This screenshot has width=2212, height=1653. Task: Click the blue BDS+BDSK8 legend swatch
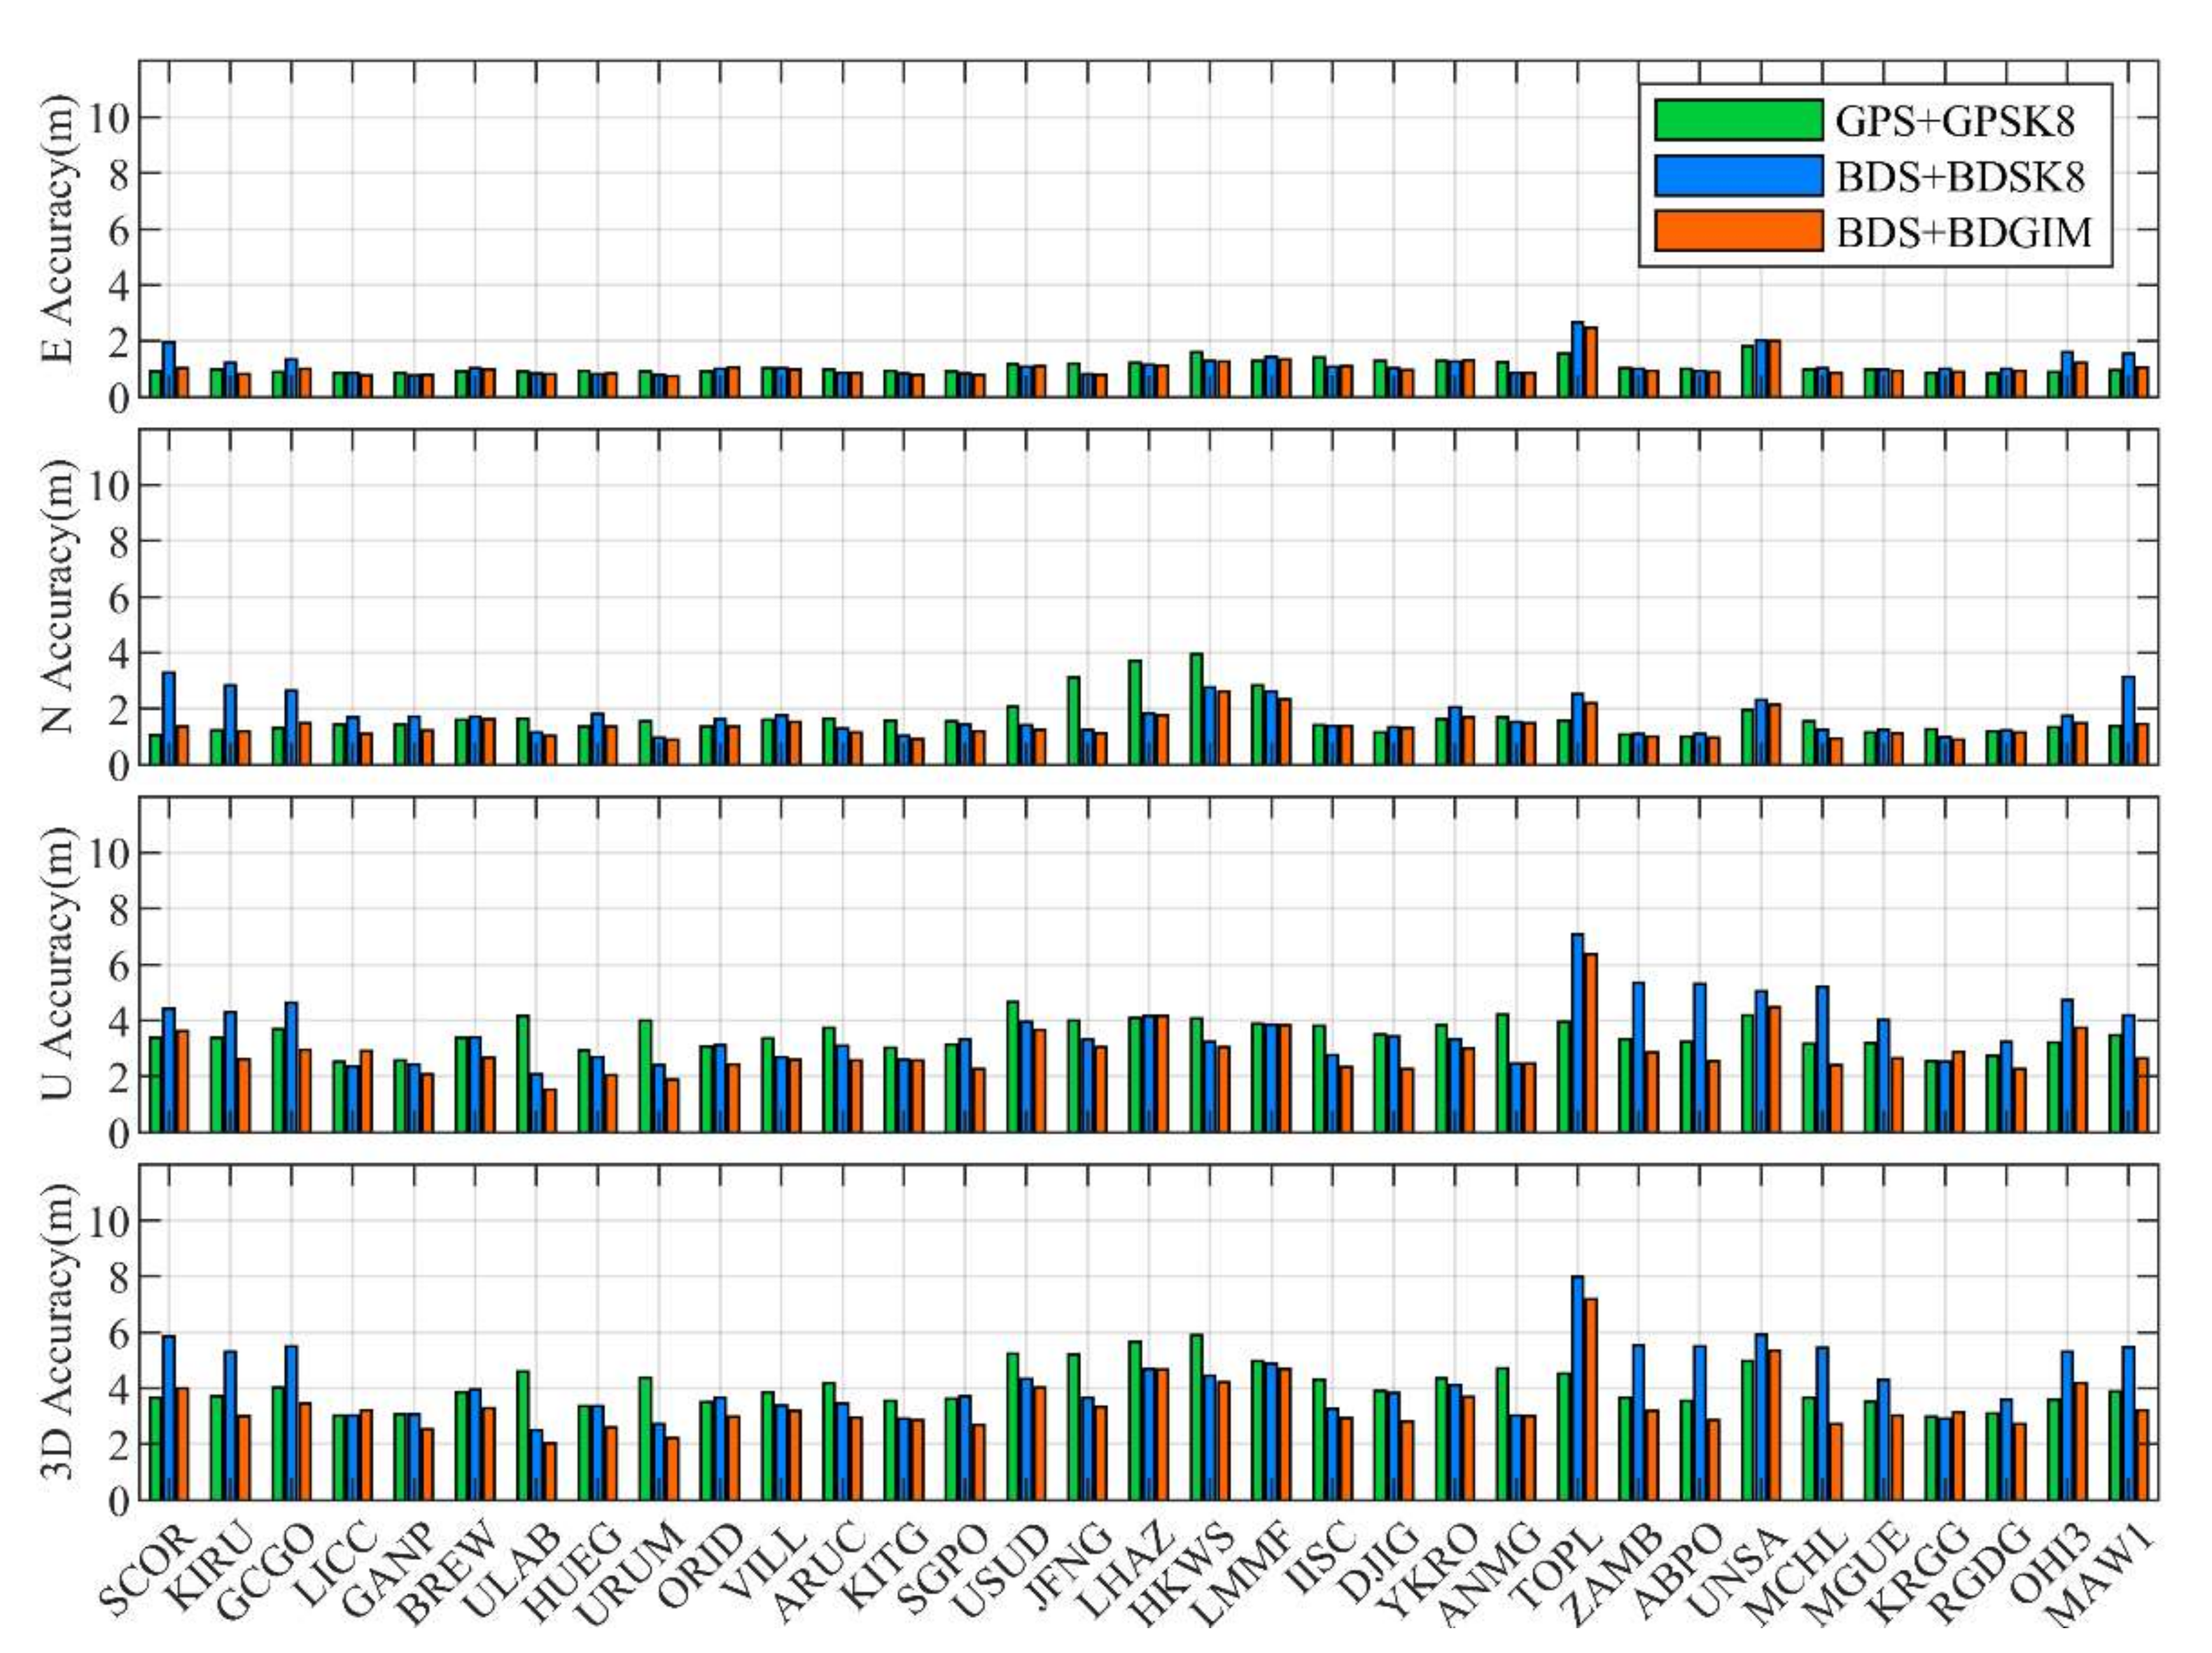coord(1738,176)
